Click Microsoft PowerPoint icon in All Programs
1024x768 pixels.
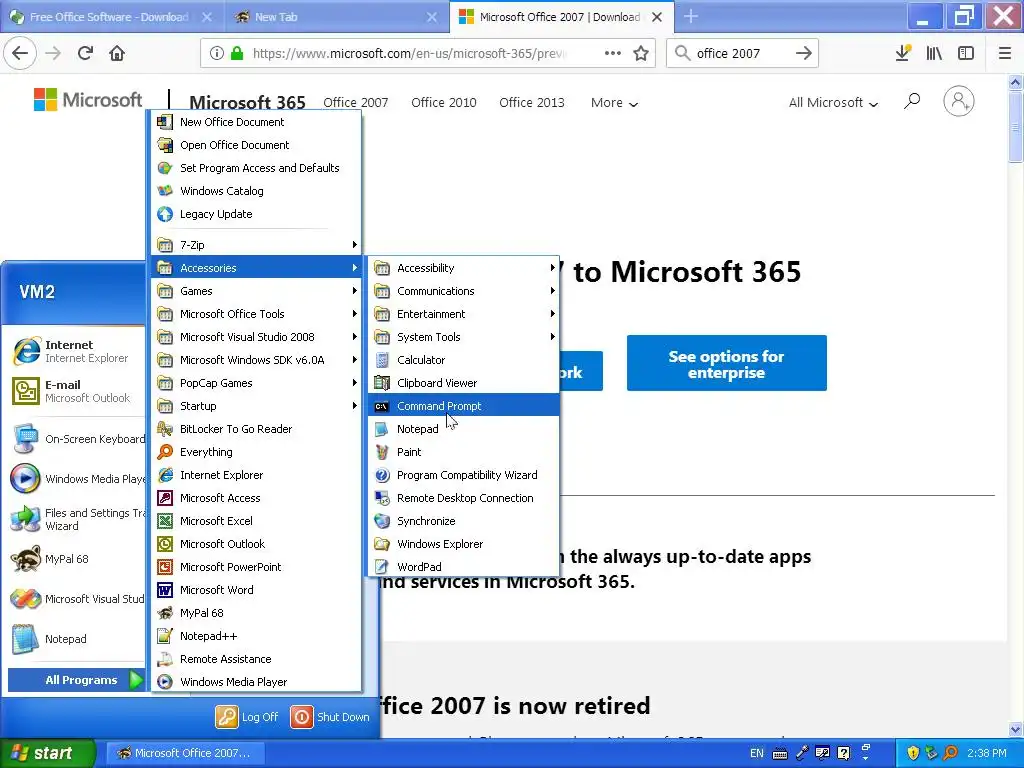pyautogui.click(x=165, y=567)
